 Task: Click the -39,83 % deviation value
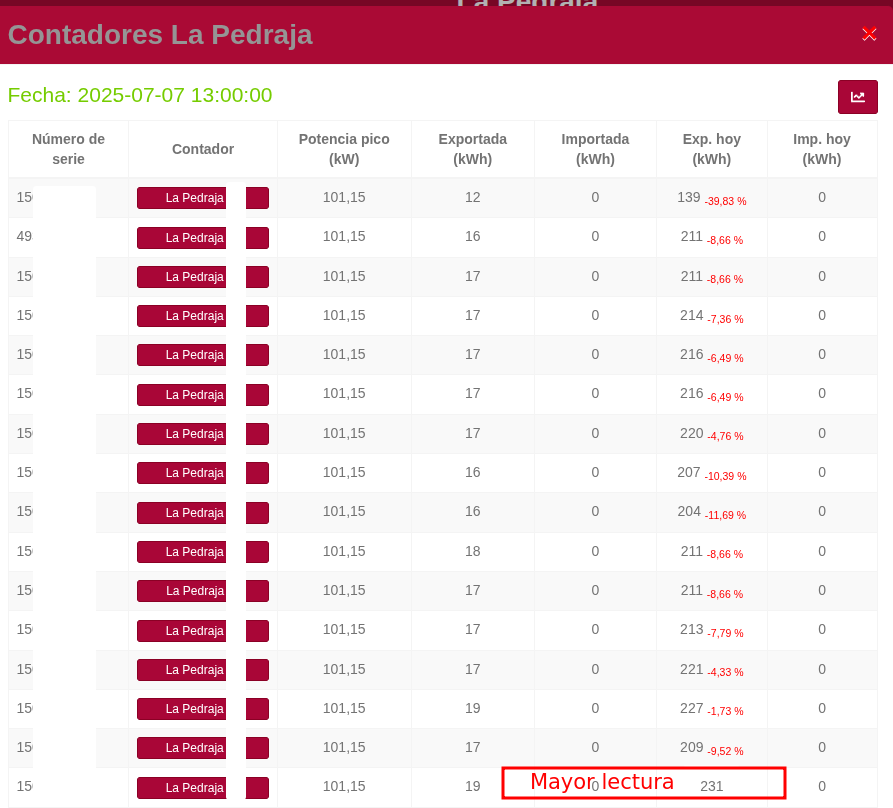tap(725, 201)
